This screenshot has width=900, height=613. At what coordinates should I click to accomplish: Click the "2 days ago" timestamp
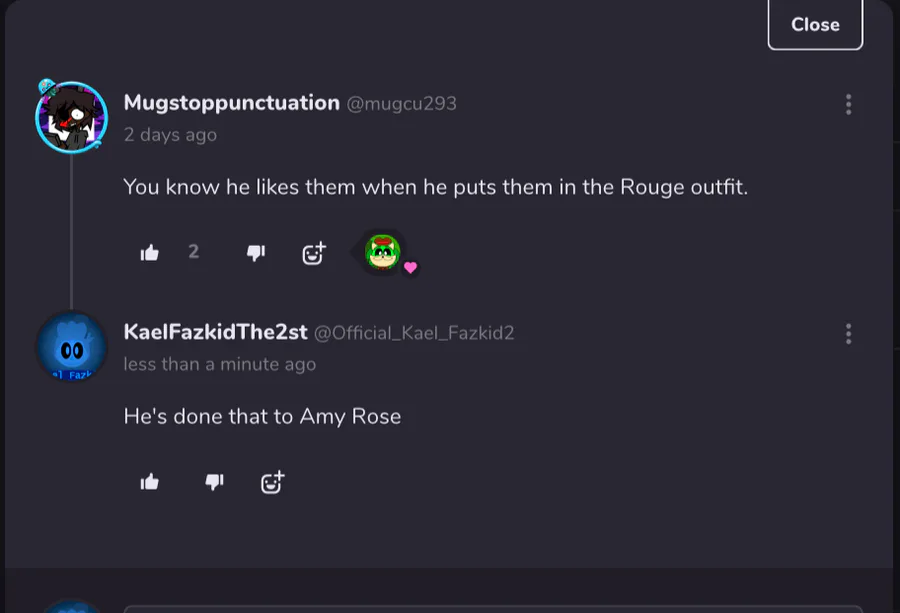coord(170,135)
